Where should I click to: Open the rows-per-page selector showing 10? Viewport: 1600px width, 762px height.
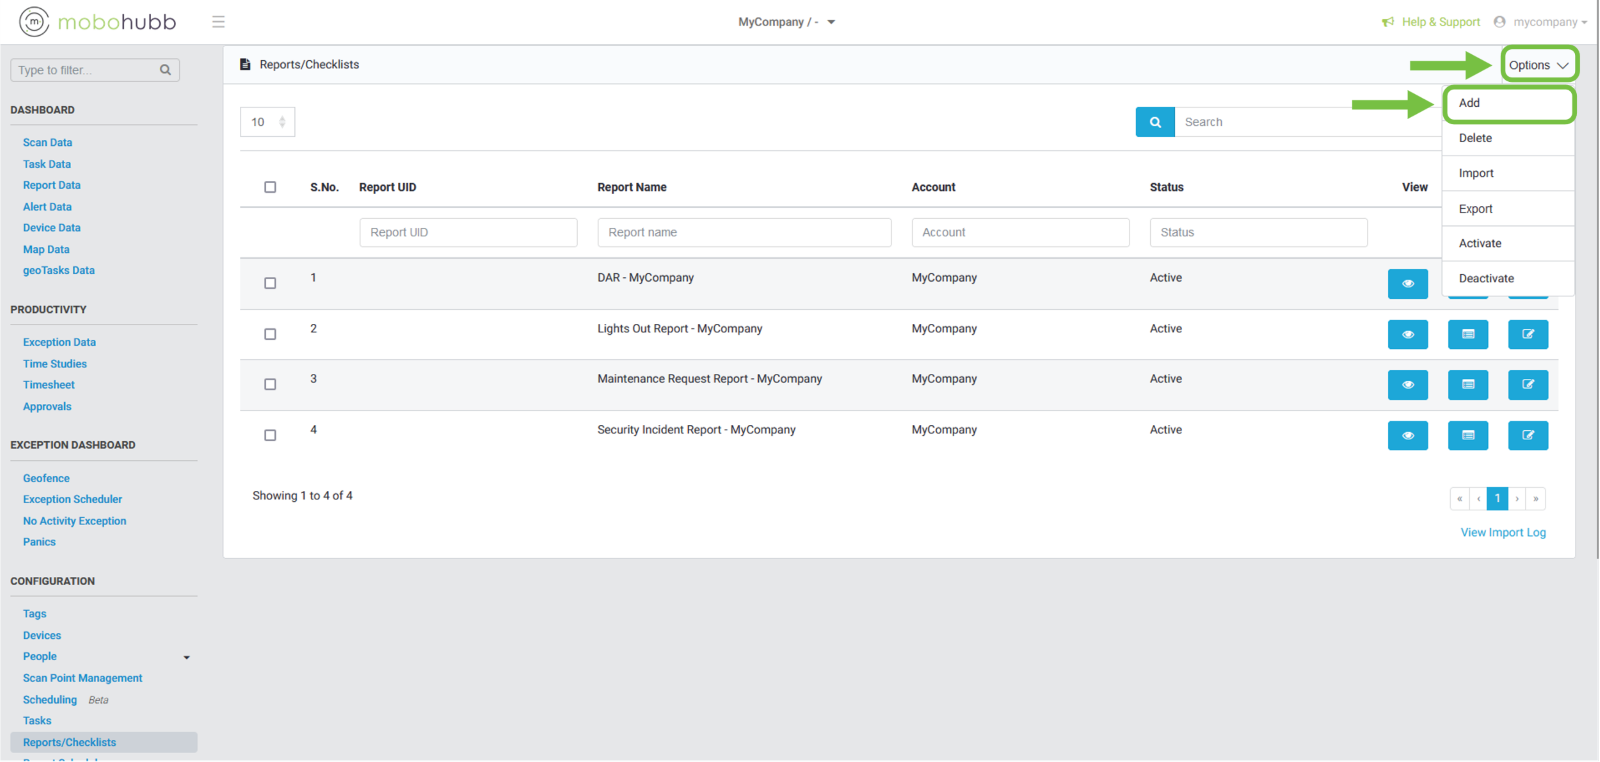267,122
